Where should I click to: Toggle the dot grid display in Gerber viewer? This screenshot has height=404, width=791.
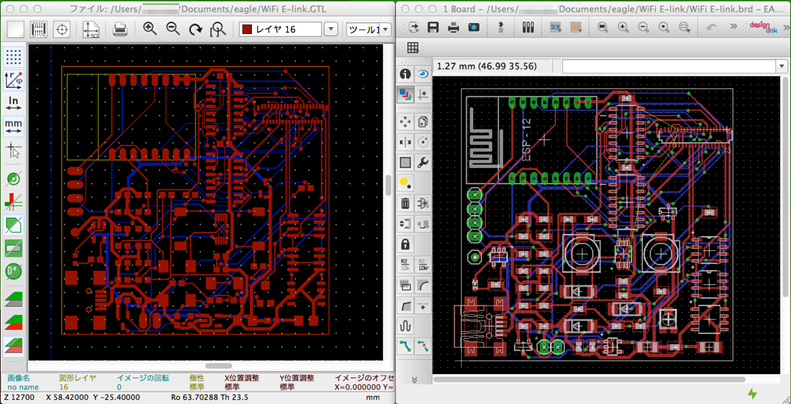(x=15, y=56)
